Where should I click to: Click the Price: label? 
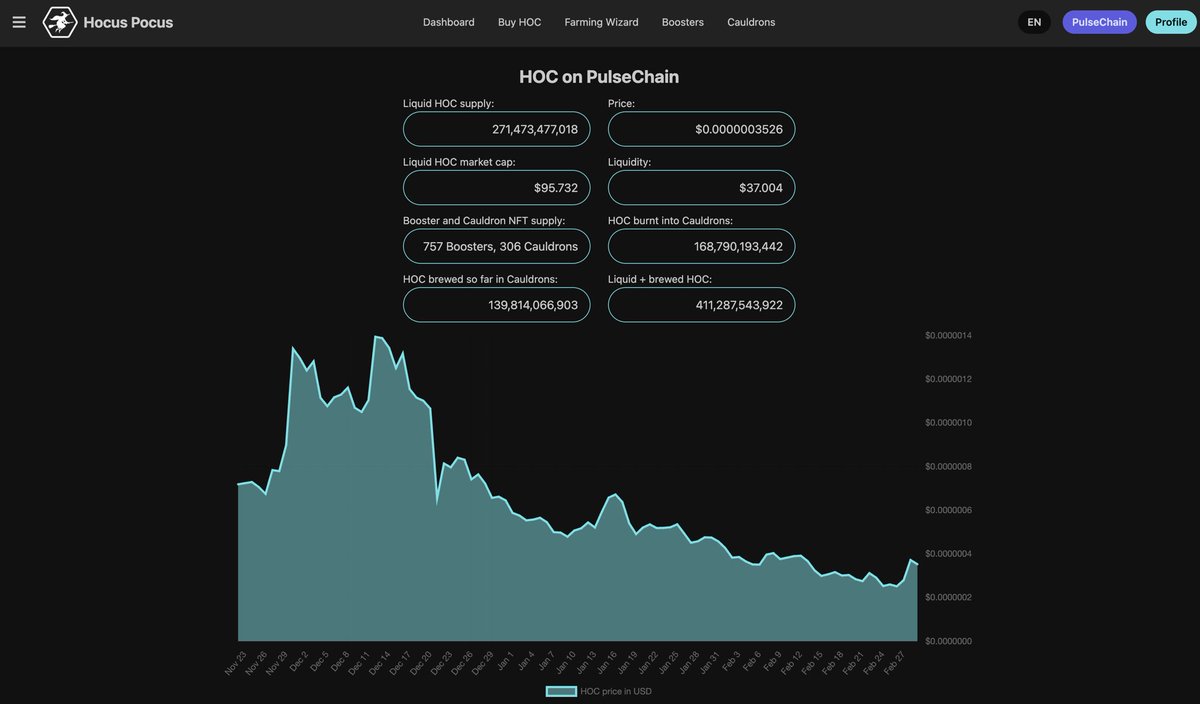[x=621, y=103]
